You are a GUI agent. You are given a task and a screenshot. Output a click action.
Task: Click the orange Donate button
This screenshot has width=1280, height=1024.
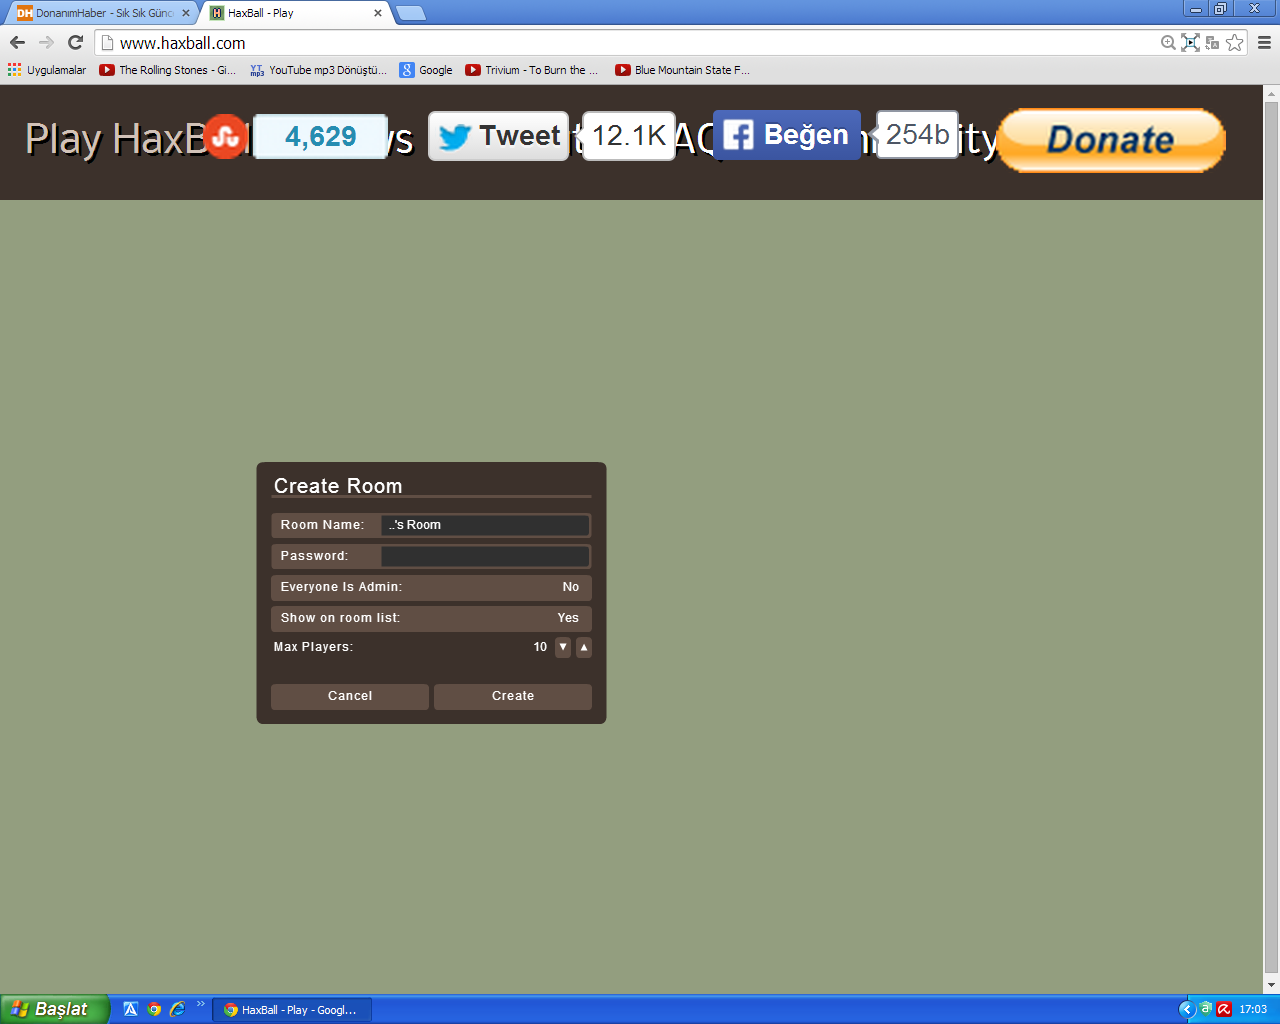(x=1110, y=139)
